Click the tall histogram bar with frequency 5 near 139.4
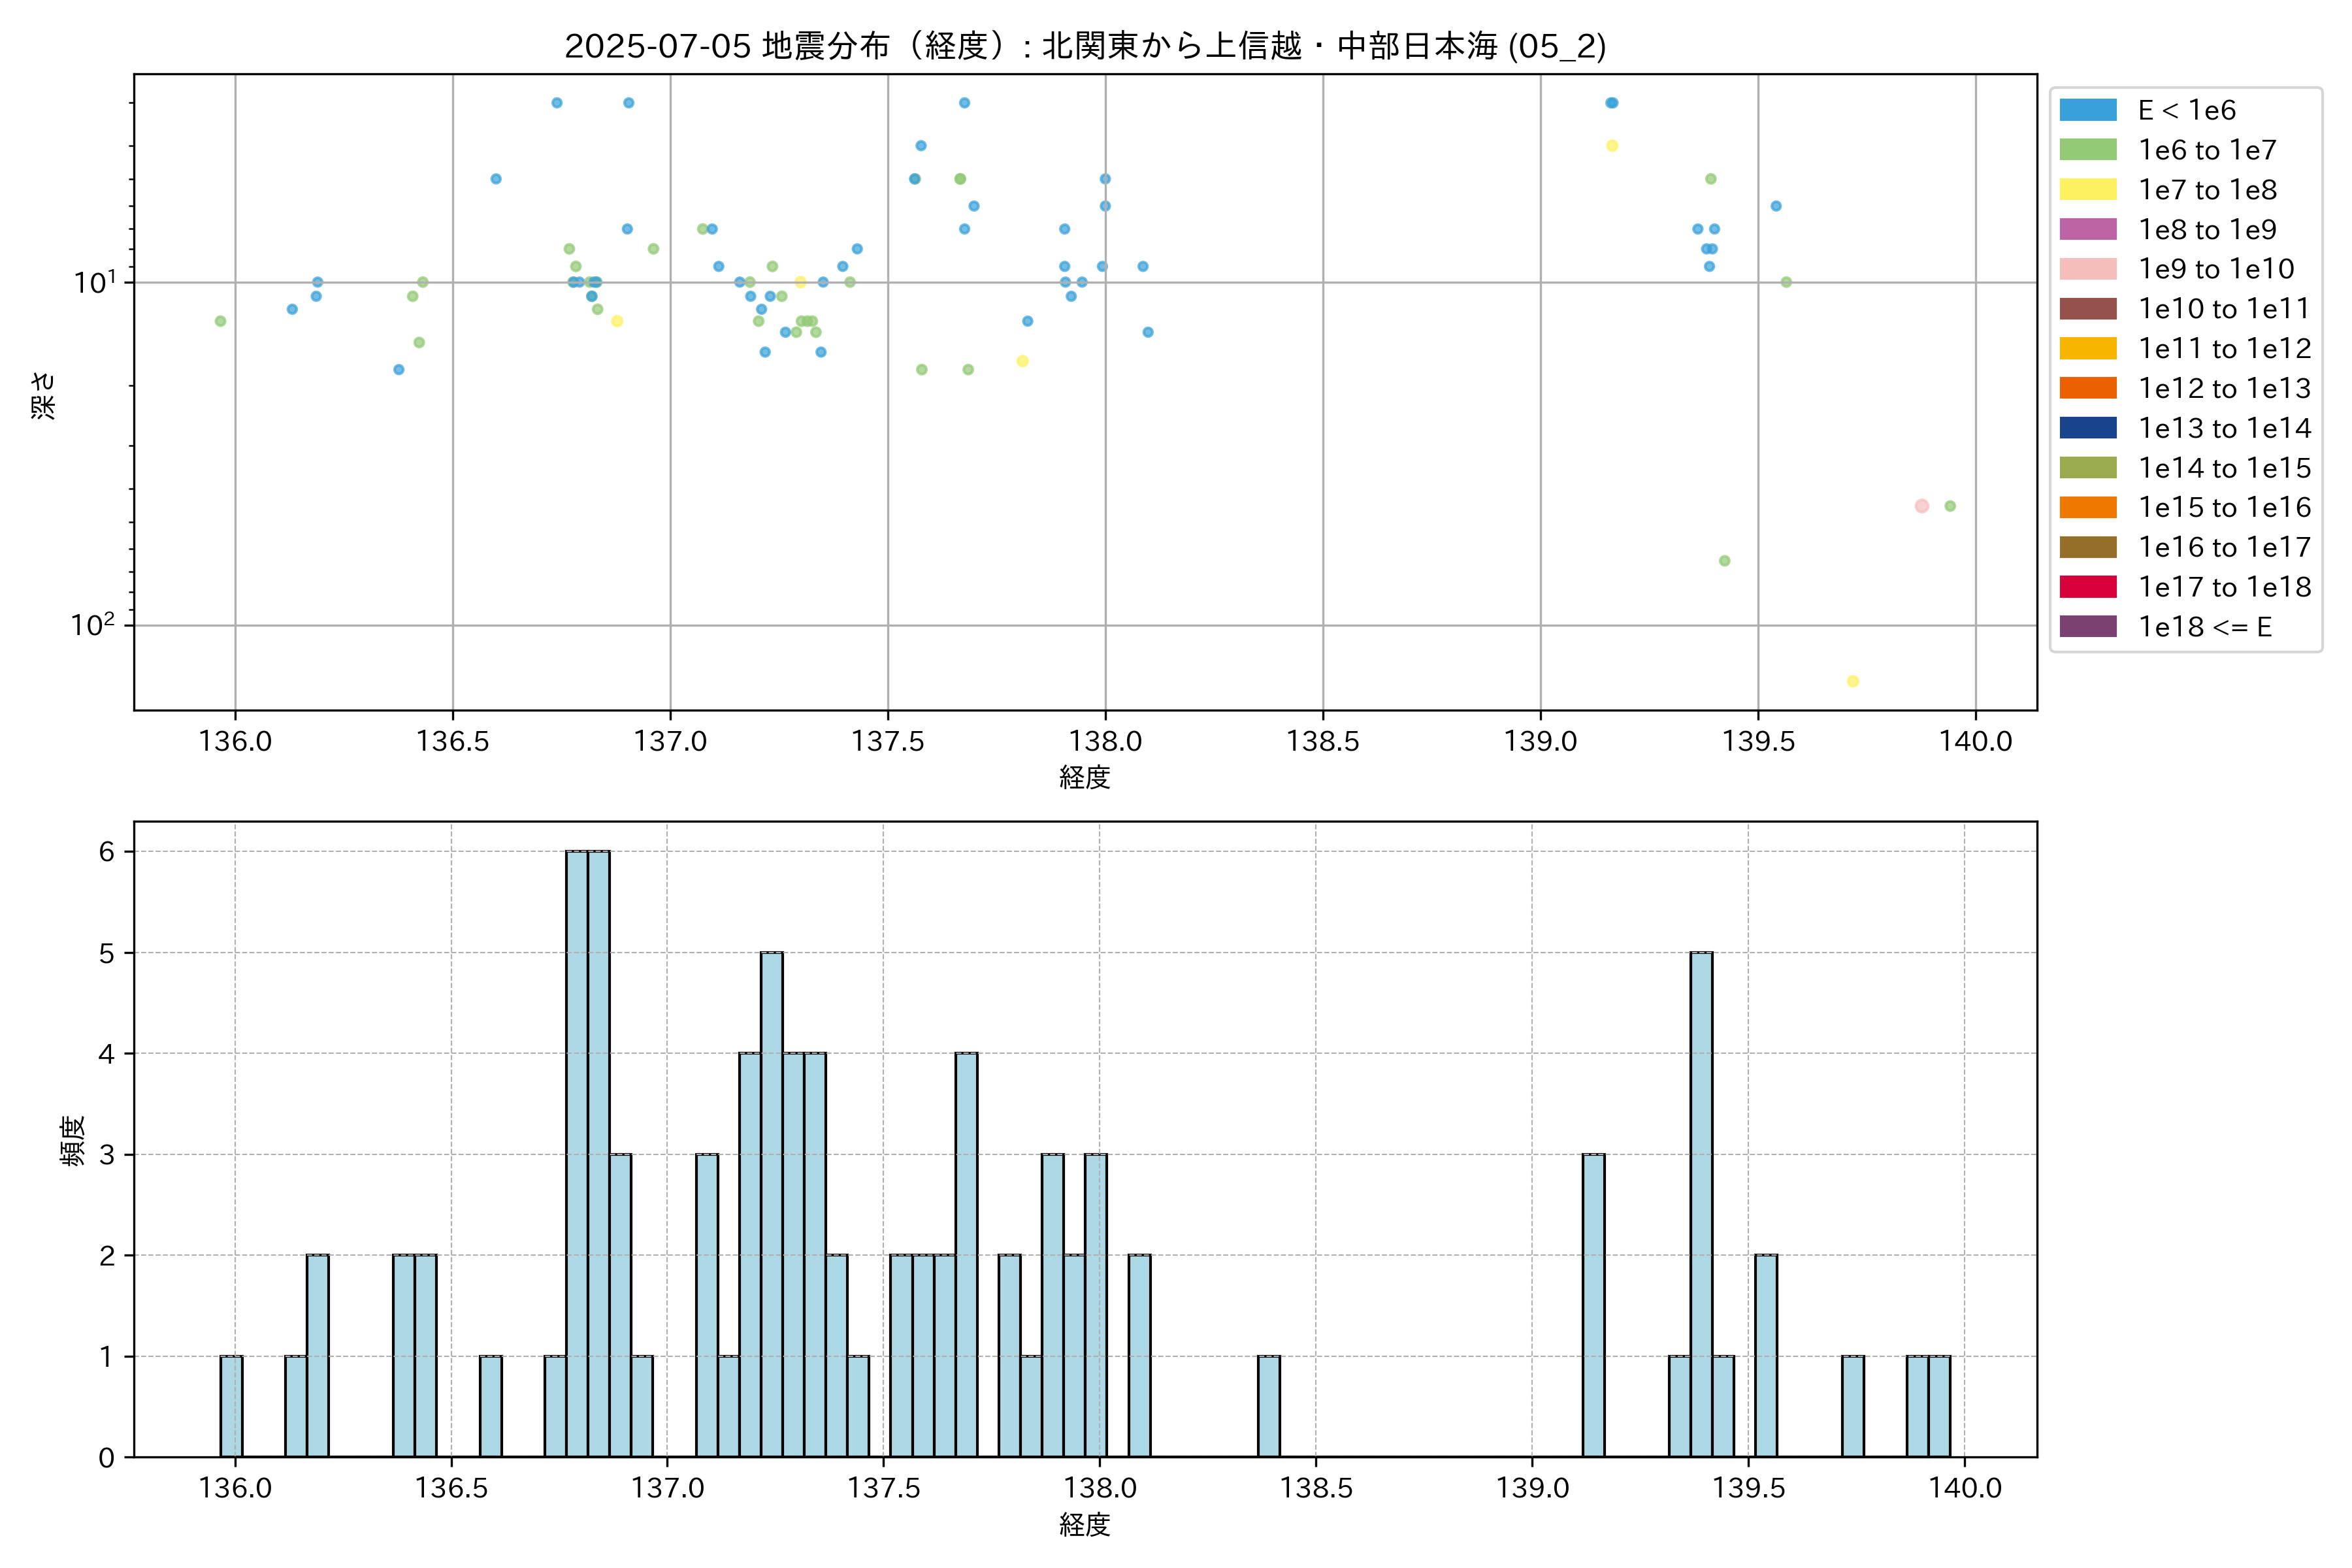This screenshot has height=1568, width=2352. (1701, 1204)
